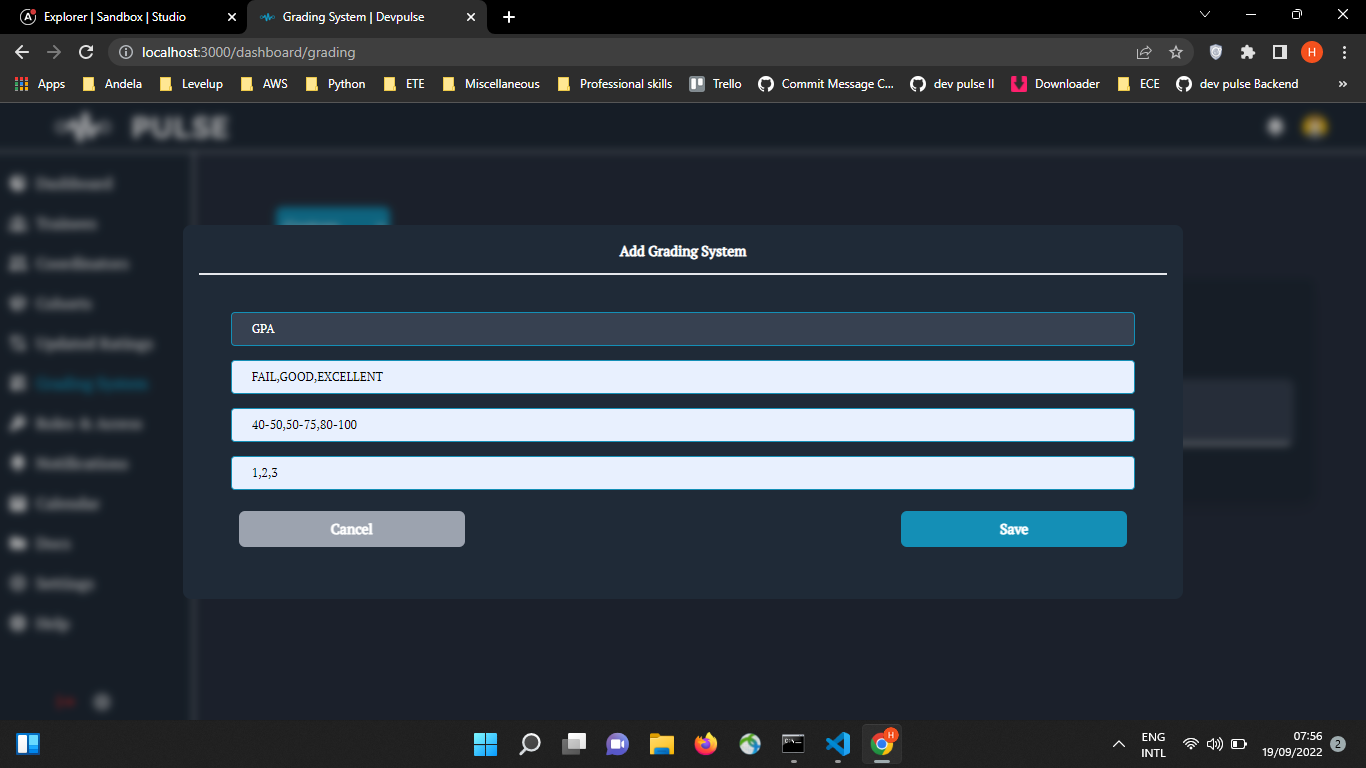
Task: Open the yellow user avatar menu
Action: 1315,127
